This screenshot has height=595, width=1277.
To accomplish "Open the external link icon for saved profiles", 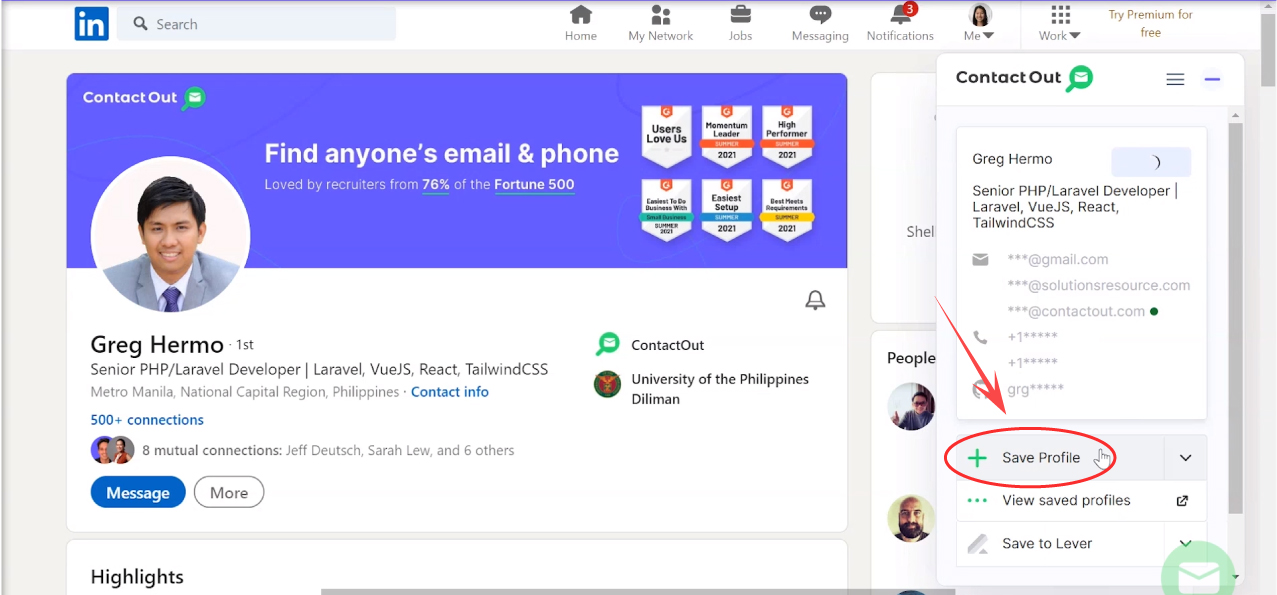I will pos(1182,501).
